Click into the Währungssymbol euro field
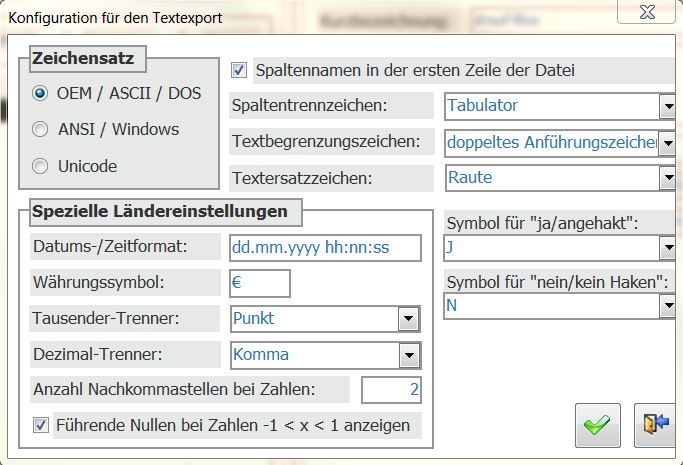683x465 pixels. pyautogui.click(x=259, y=283)
